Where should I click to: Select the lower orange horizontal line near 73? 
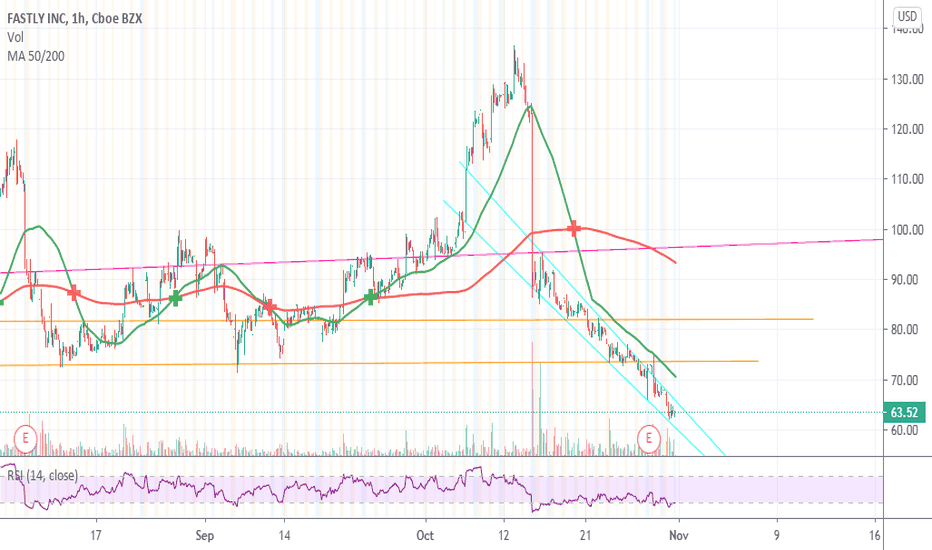click(x=379, y=363)
